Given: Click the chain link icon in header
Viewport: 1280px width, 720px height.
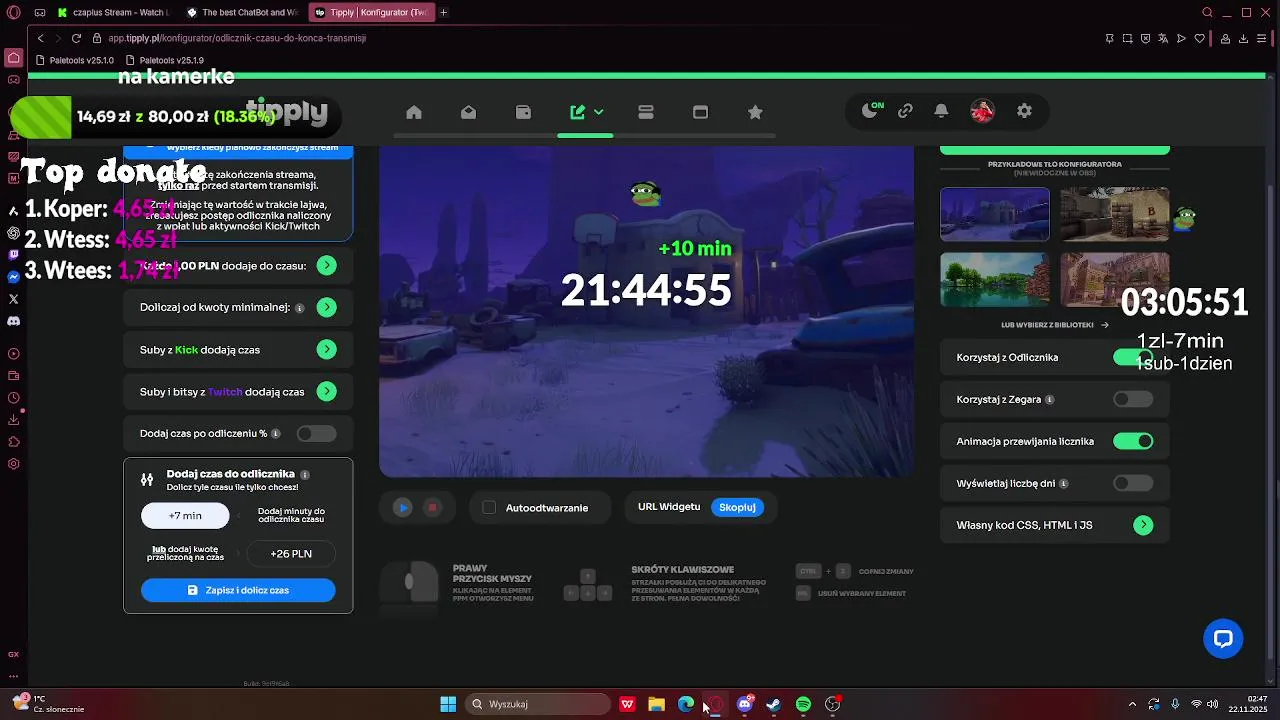Looking at the screenshot, I should (905, 111).
